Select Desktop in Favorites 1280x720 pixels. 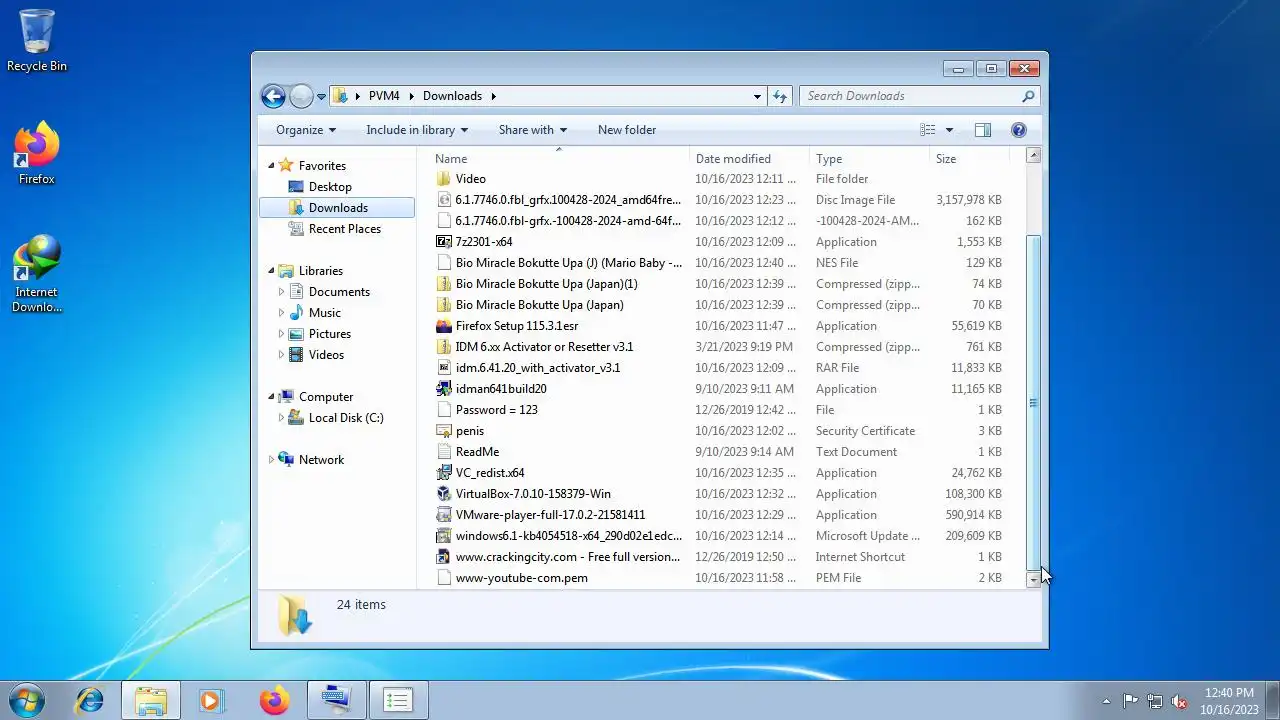coord(330,187)
